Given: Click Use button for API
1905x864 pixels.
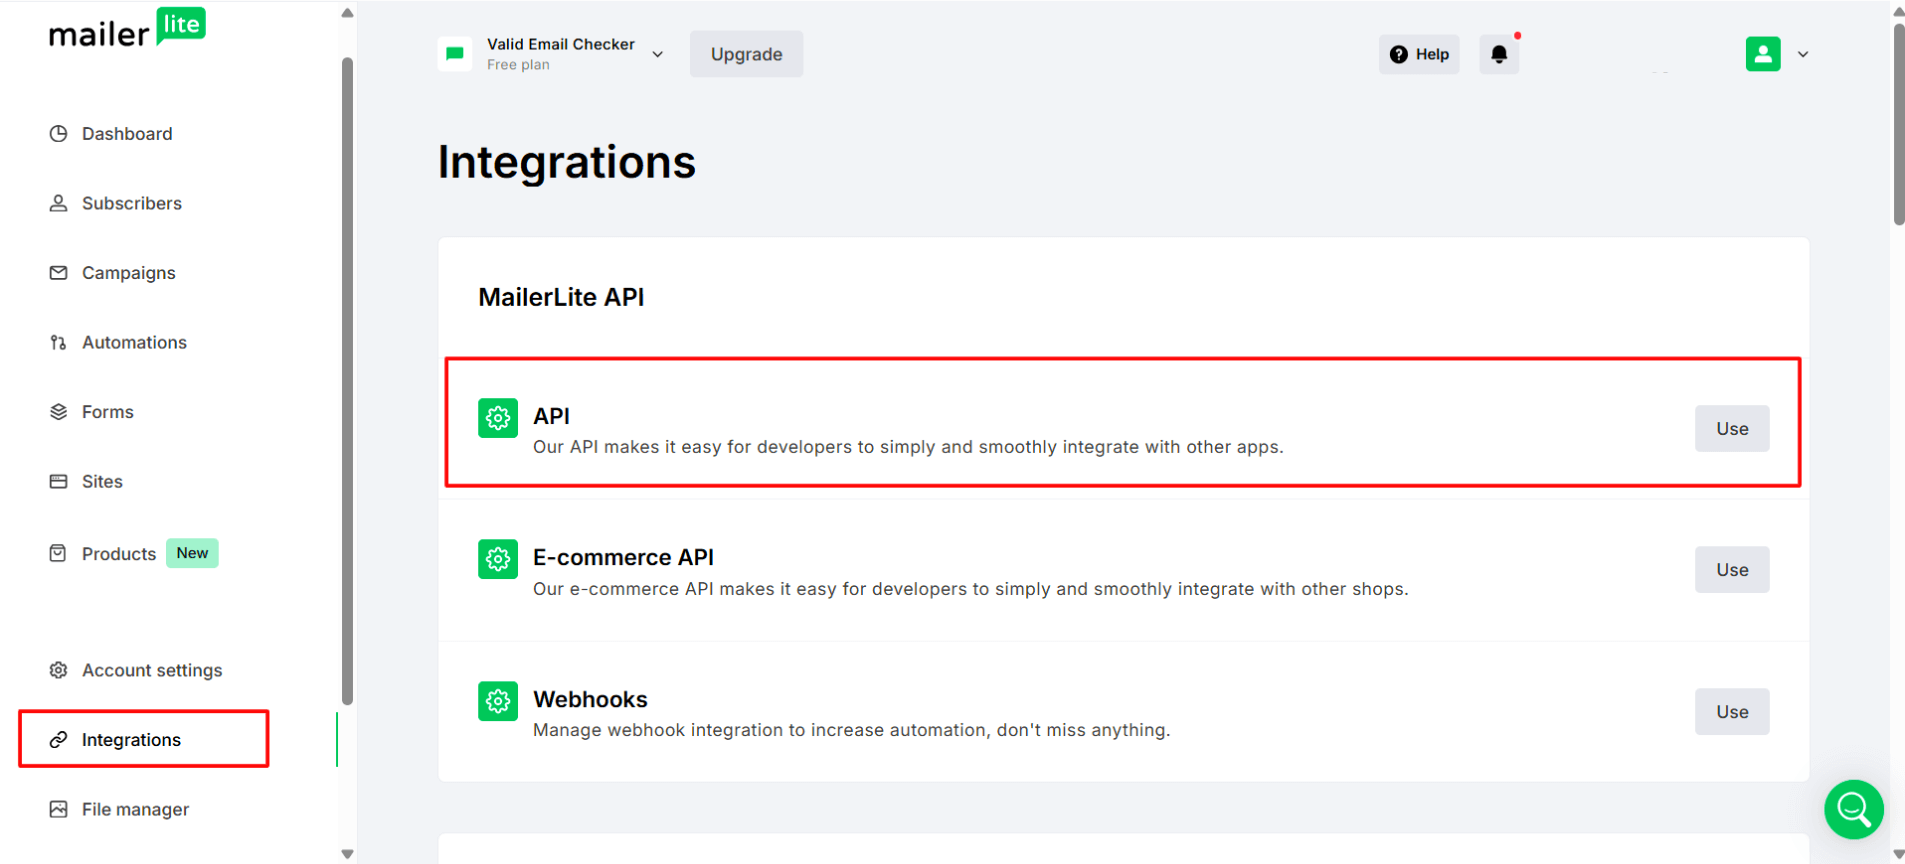Looking at the screenshot, I should [1732, 429].
